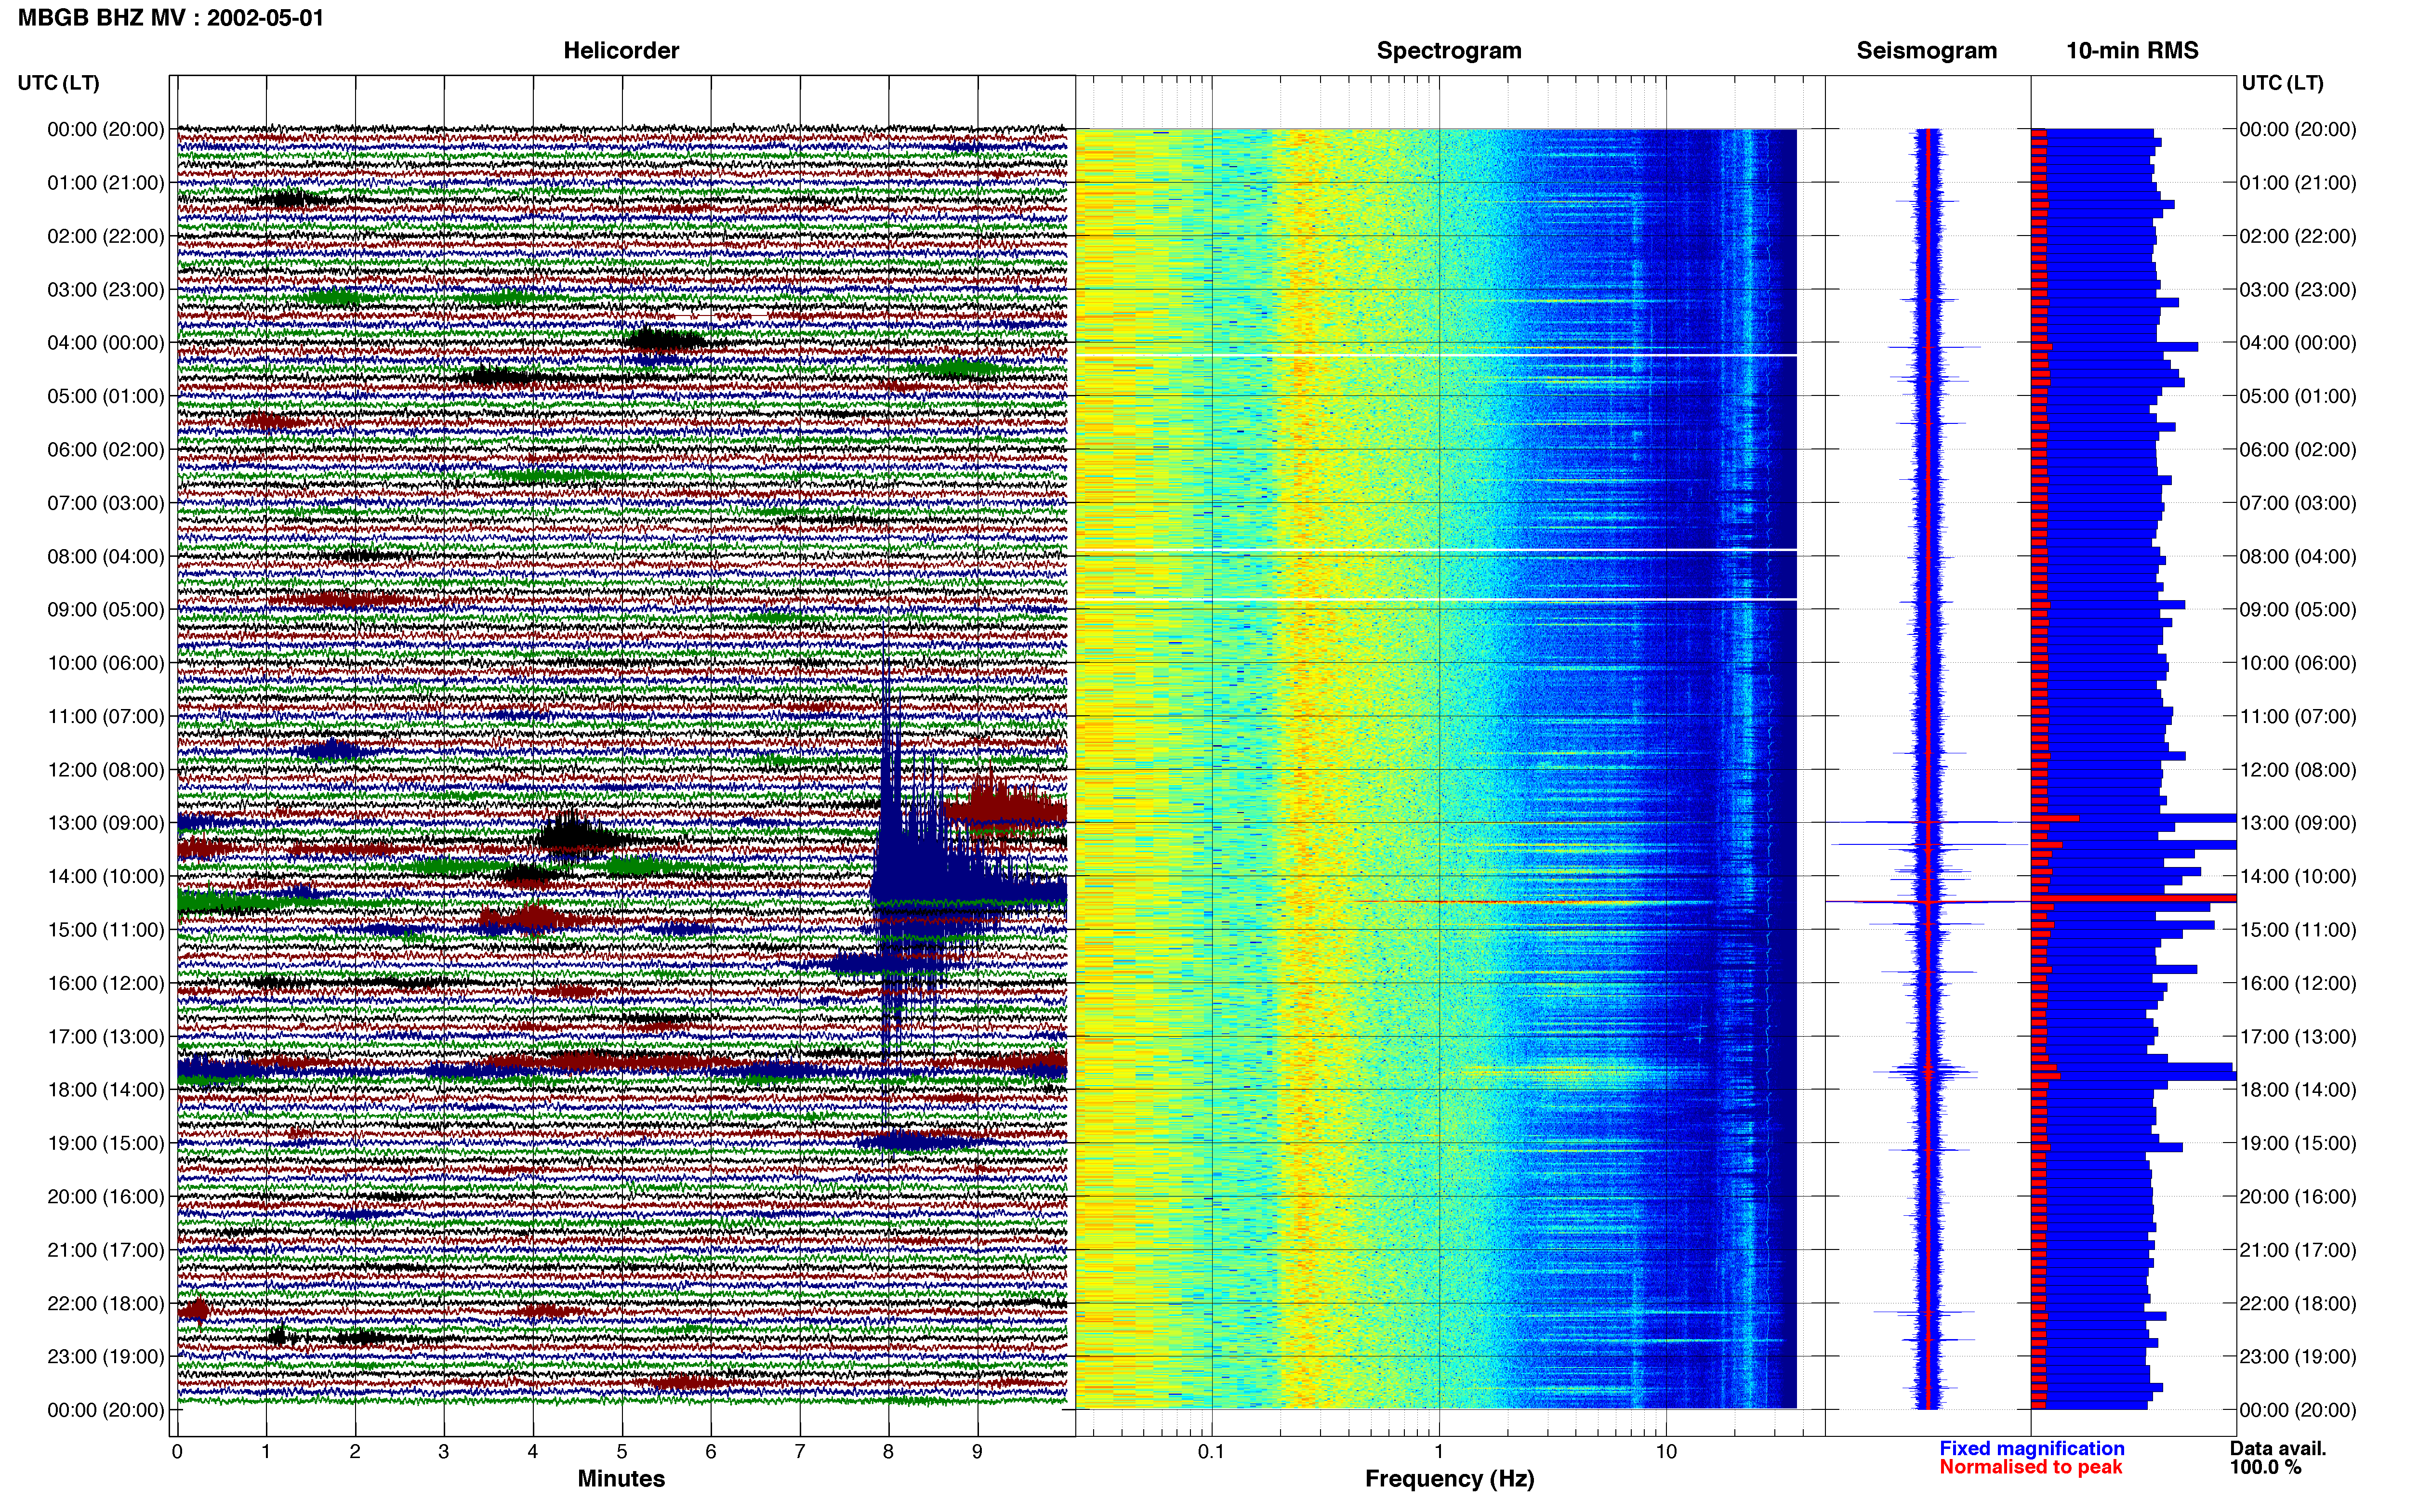
Task: Click left-axis time label 12:00 (08:00)
Action: (106, 770)
